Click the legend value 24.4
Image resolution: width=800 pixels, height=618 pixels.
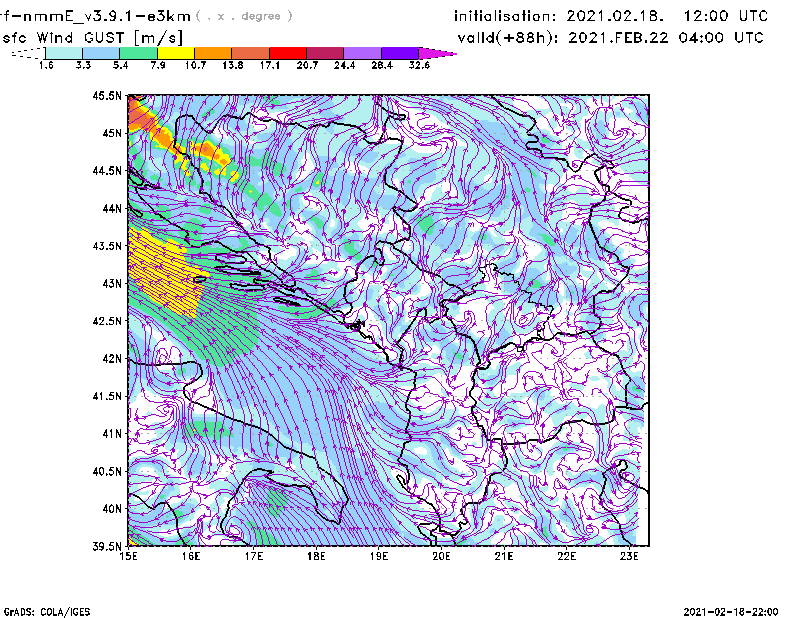pos(344,65)
